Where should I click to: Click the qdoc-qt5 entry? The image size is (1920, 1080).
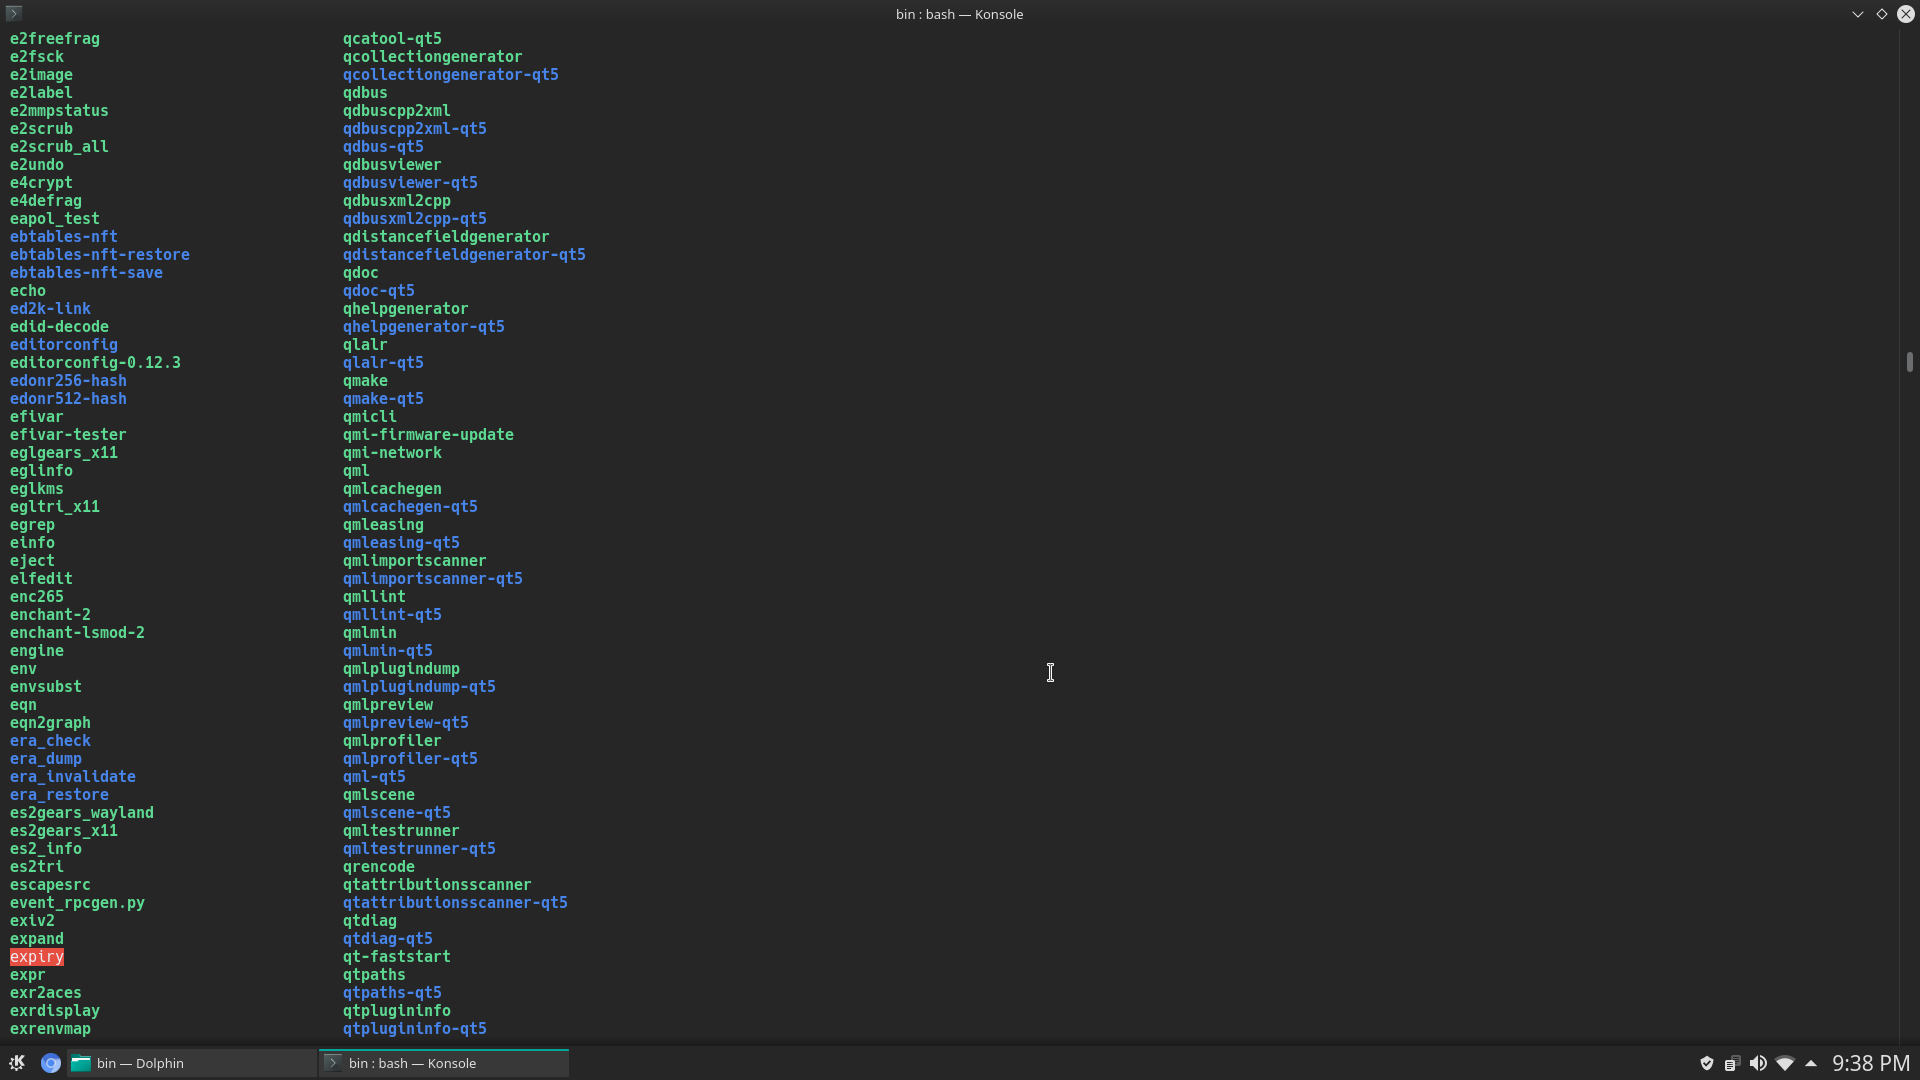coord(379,291)
